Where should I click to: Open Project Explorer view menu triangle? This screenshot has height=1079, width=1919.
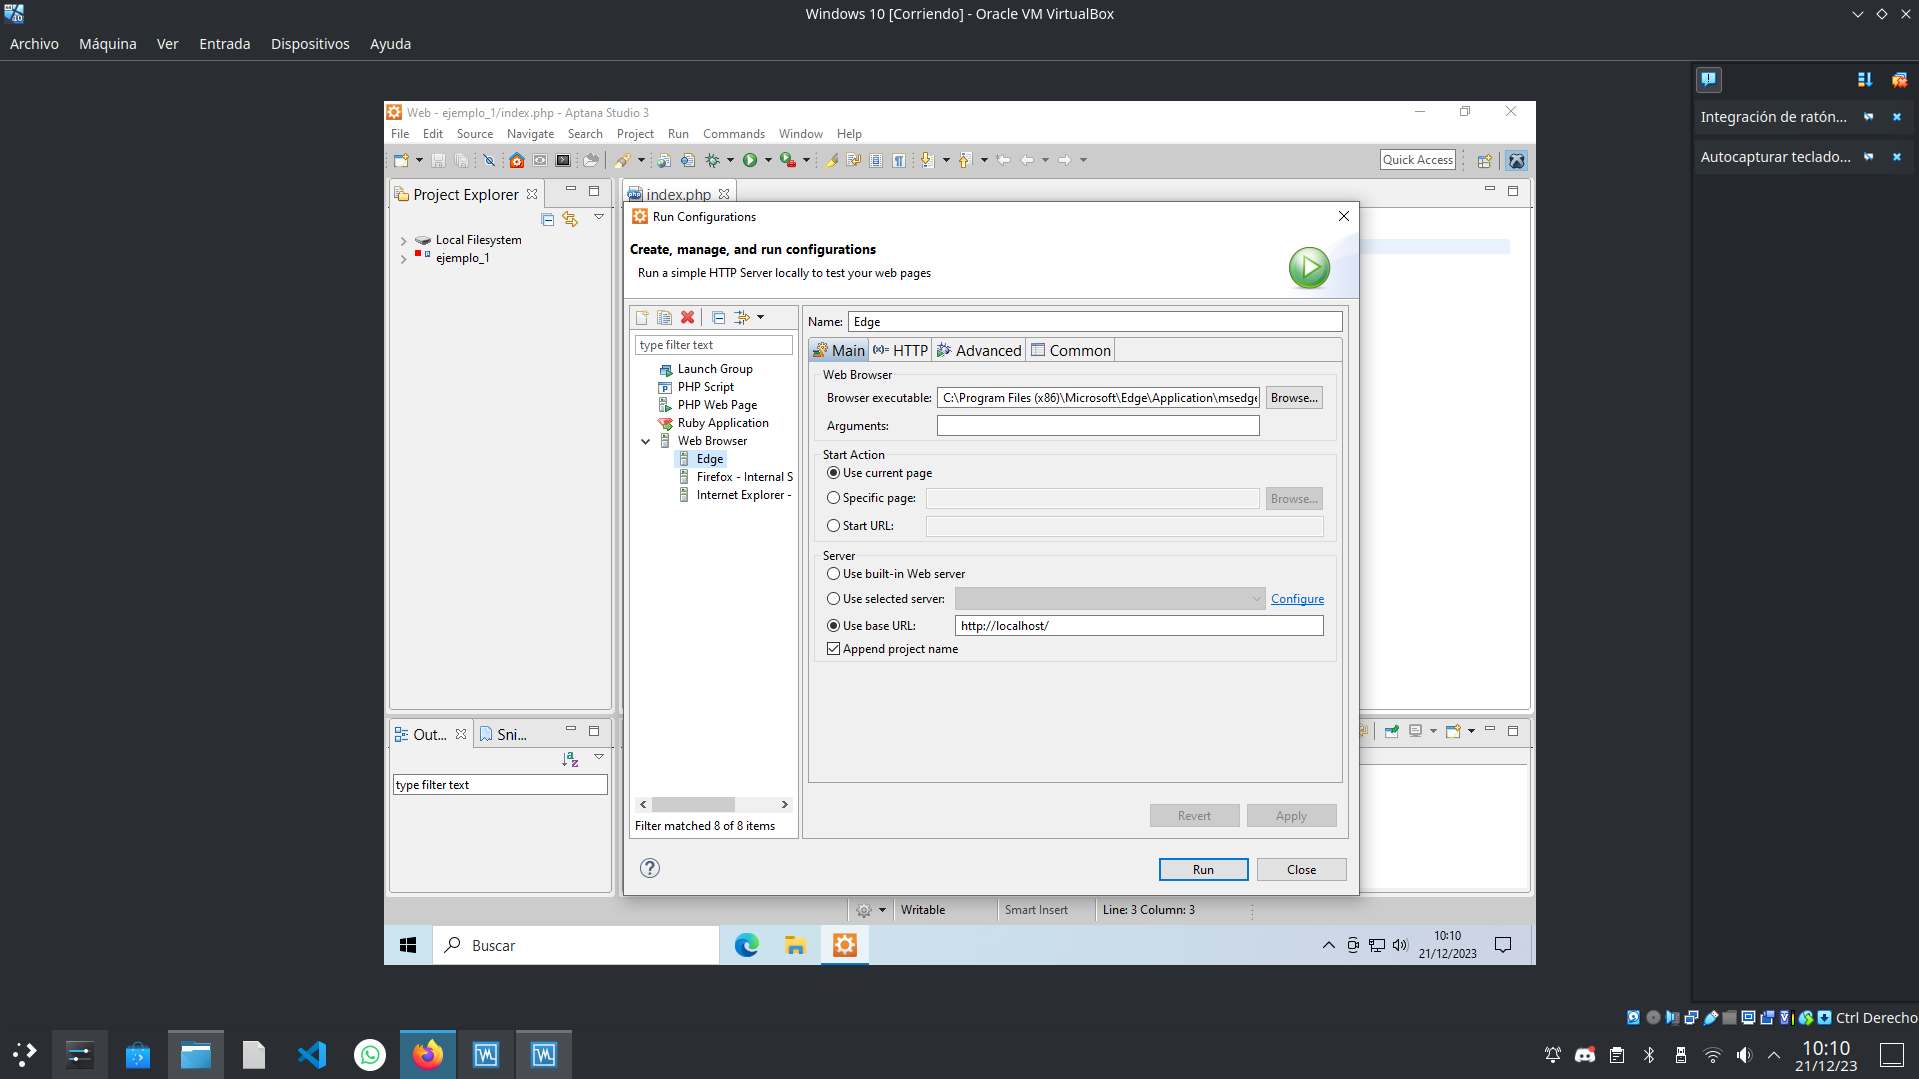599,217
